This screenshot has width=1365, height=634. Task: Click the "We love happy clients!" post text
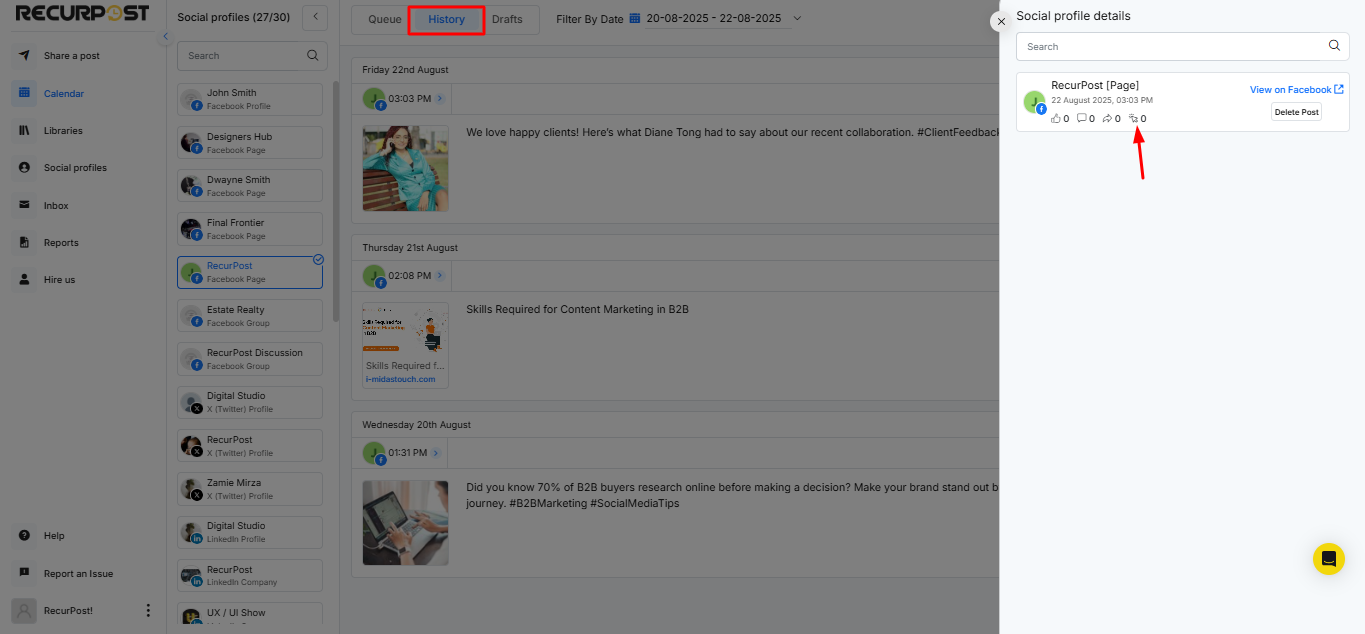click(732, 132)
